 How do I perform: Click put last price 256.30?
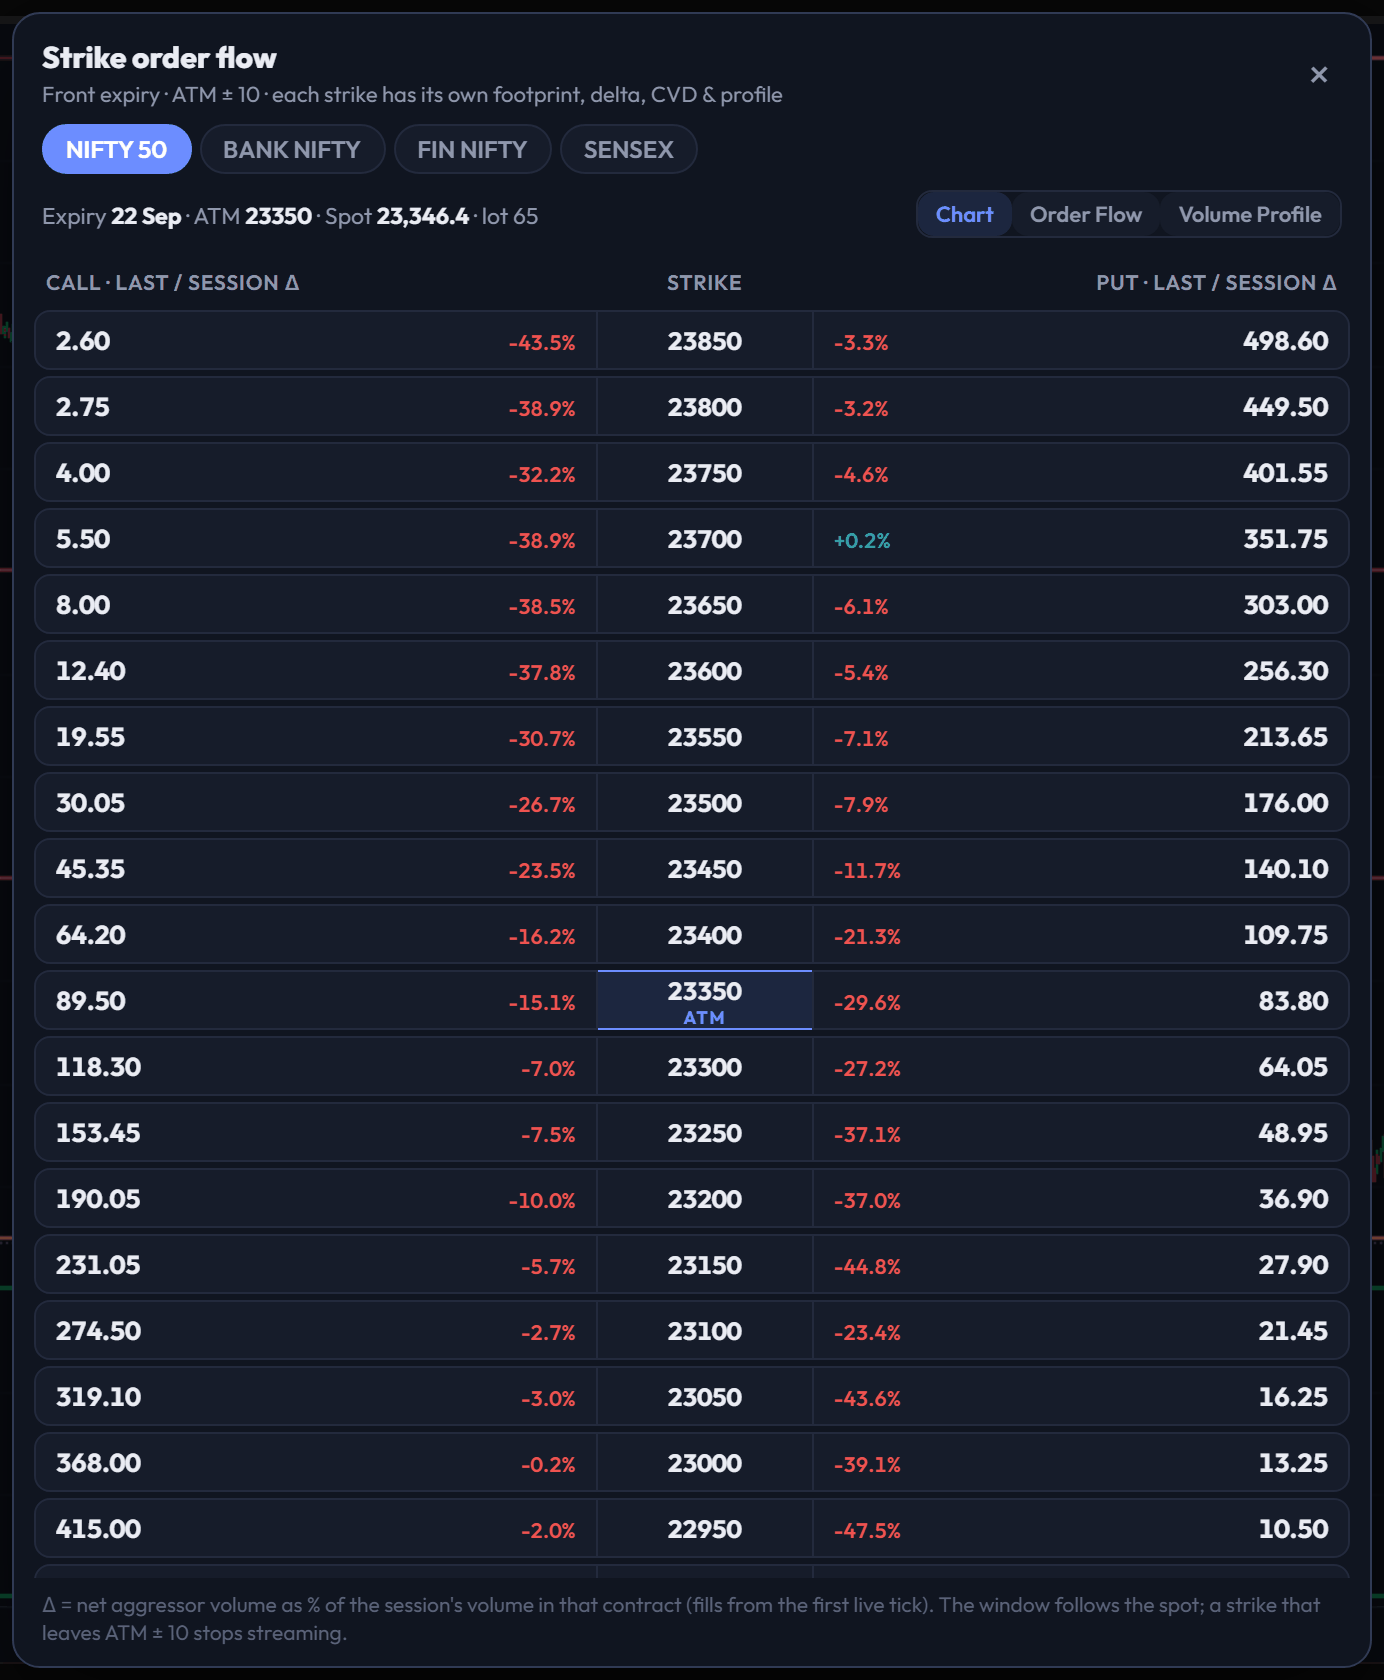(1286, 671)
